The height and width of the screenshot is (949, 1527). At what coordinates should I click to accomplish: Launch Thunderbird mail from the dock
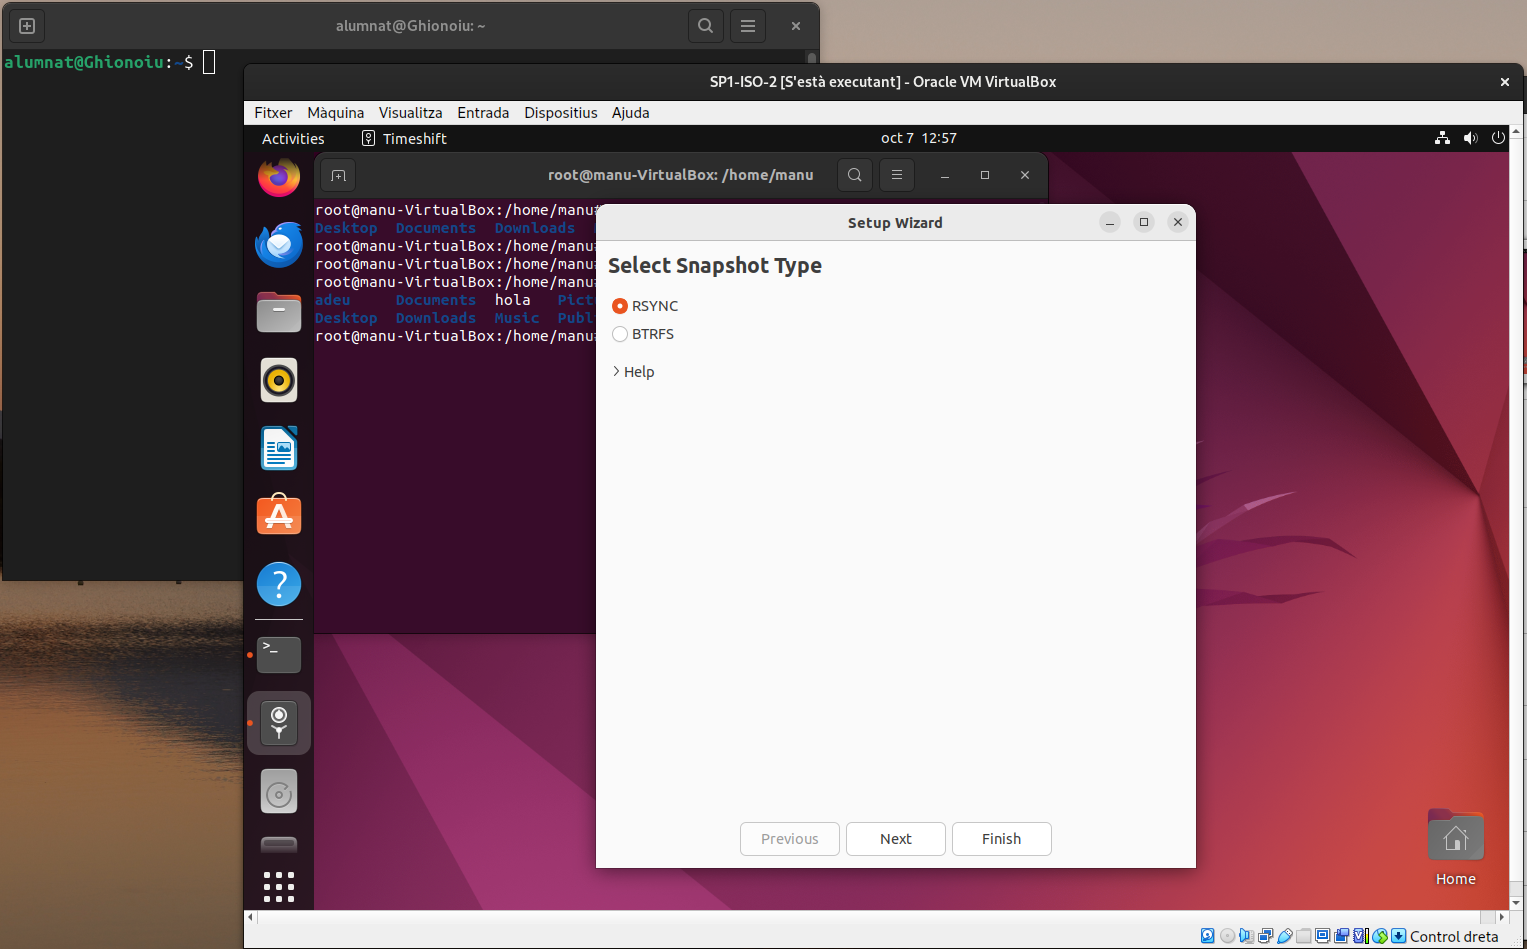(279, 245)
